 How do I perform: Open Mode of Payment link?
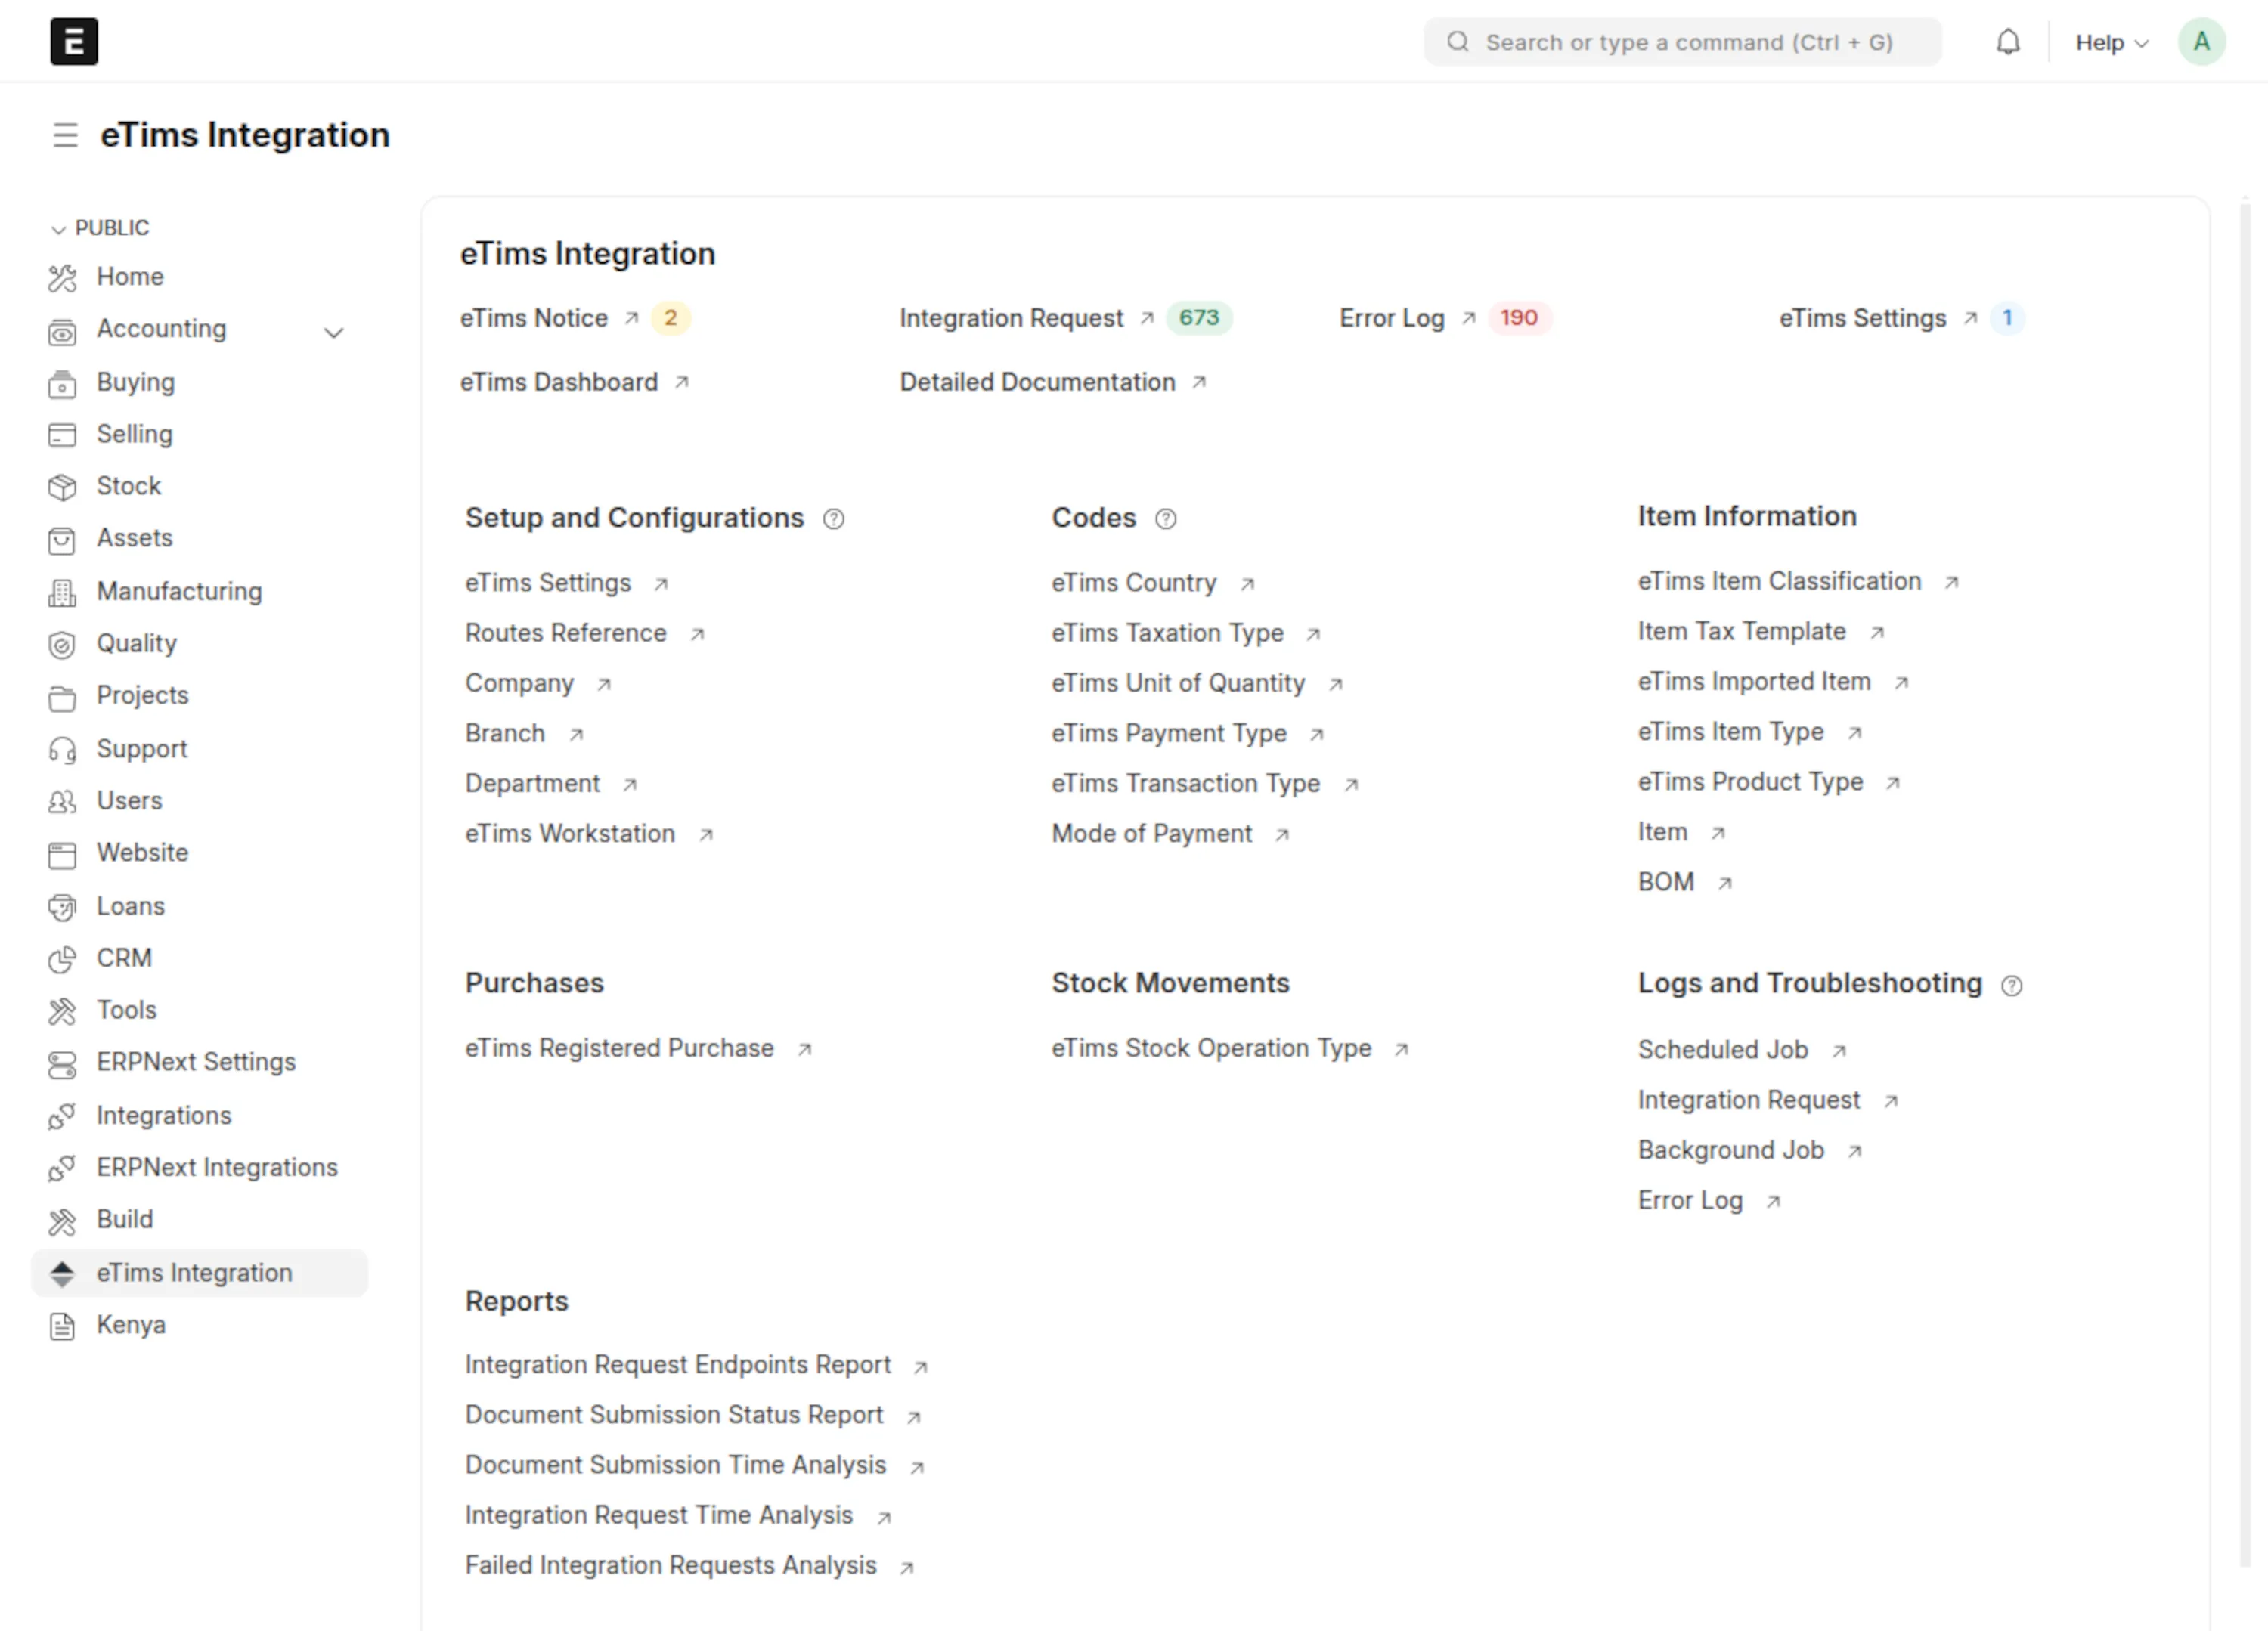point(1151,833)
